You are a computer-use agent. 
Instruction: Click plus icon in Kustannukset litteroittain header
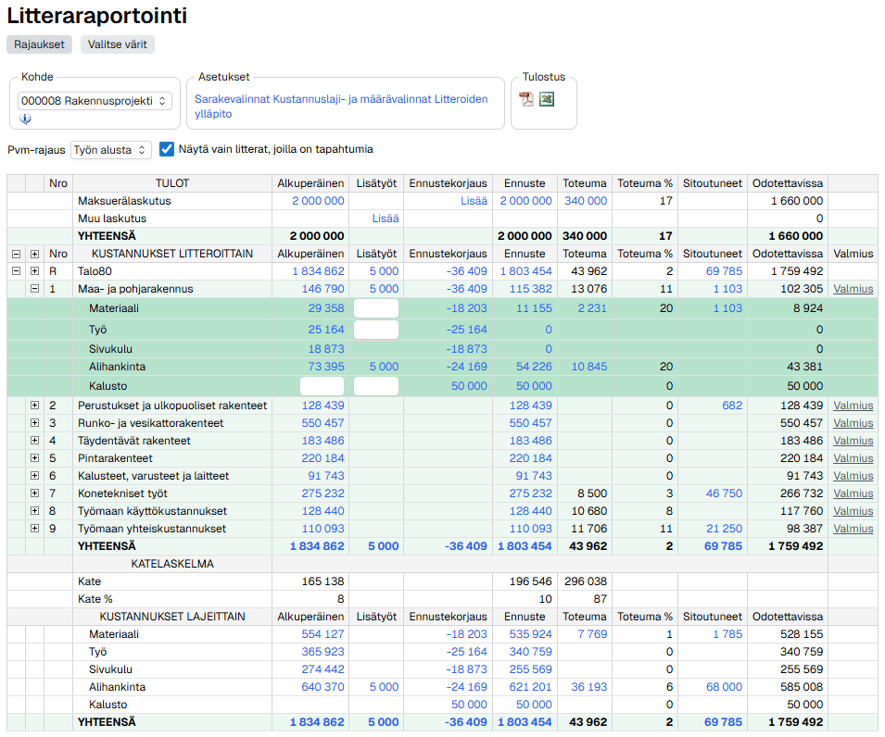(35, 254)
